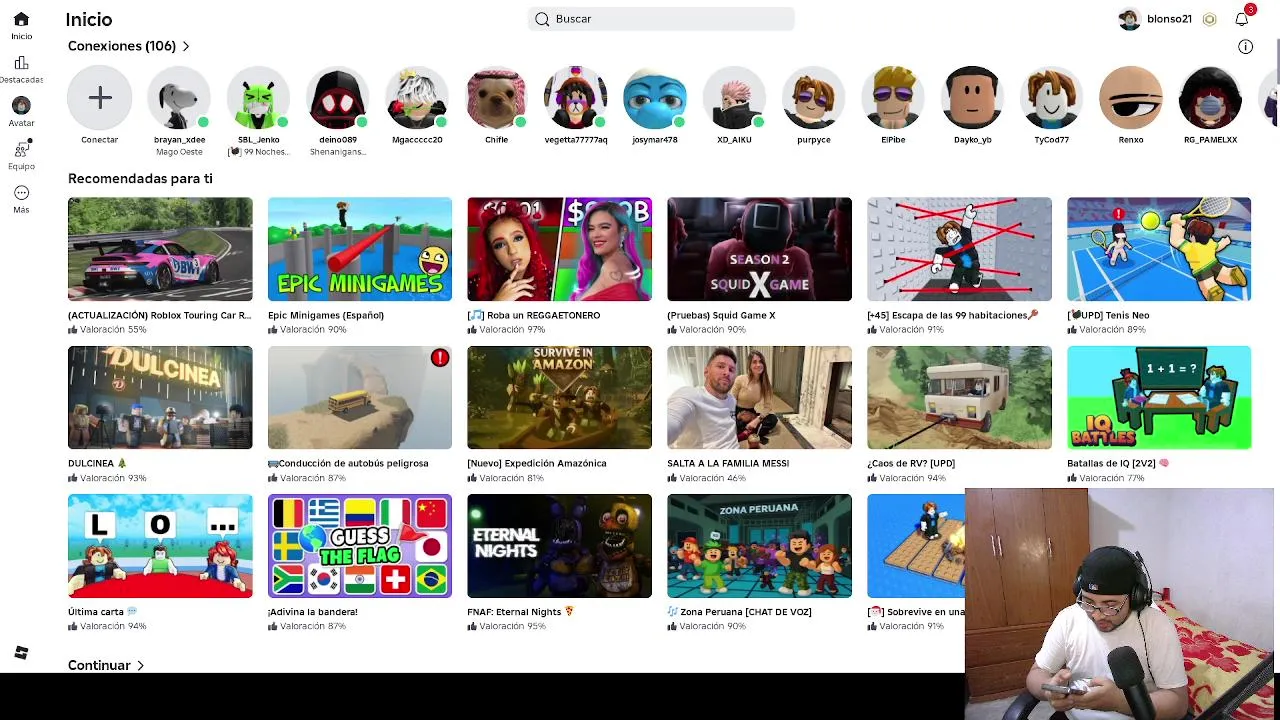Open the Roblox Touring Car game thumbnail
The width and height of the screenshot is (1280, 720).
(160, 249)
